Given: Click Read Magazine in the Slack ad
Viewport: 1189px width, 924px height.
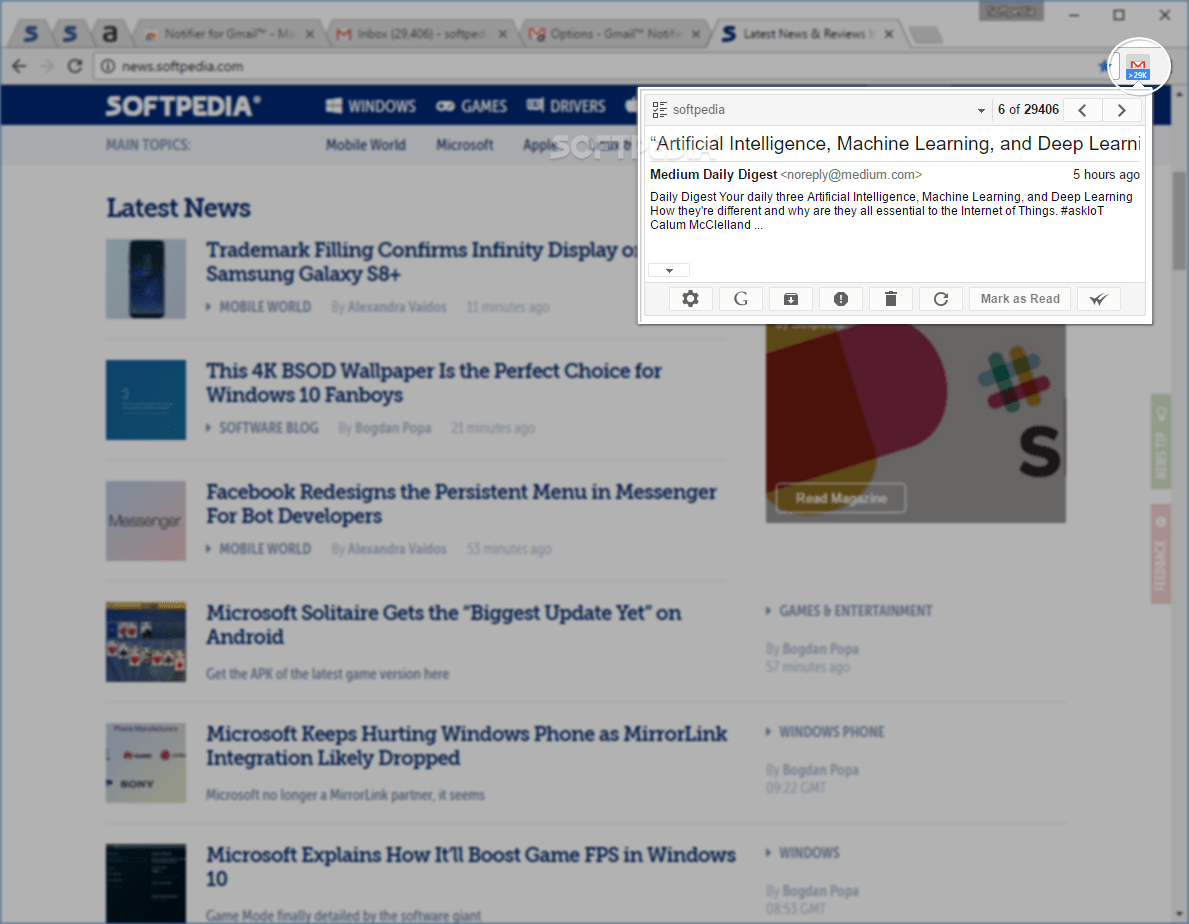Looking at the screenshot, I should point(840,497).
